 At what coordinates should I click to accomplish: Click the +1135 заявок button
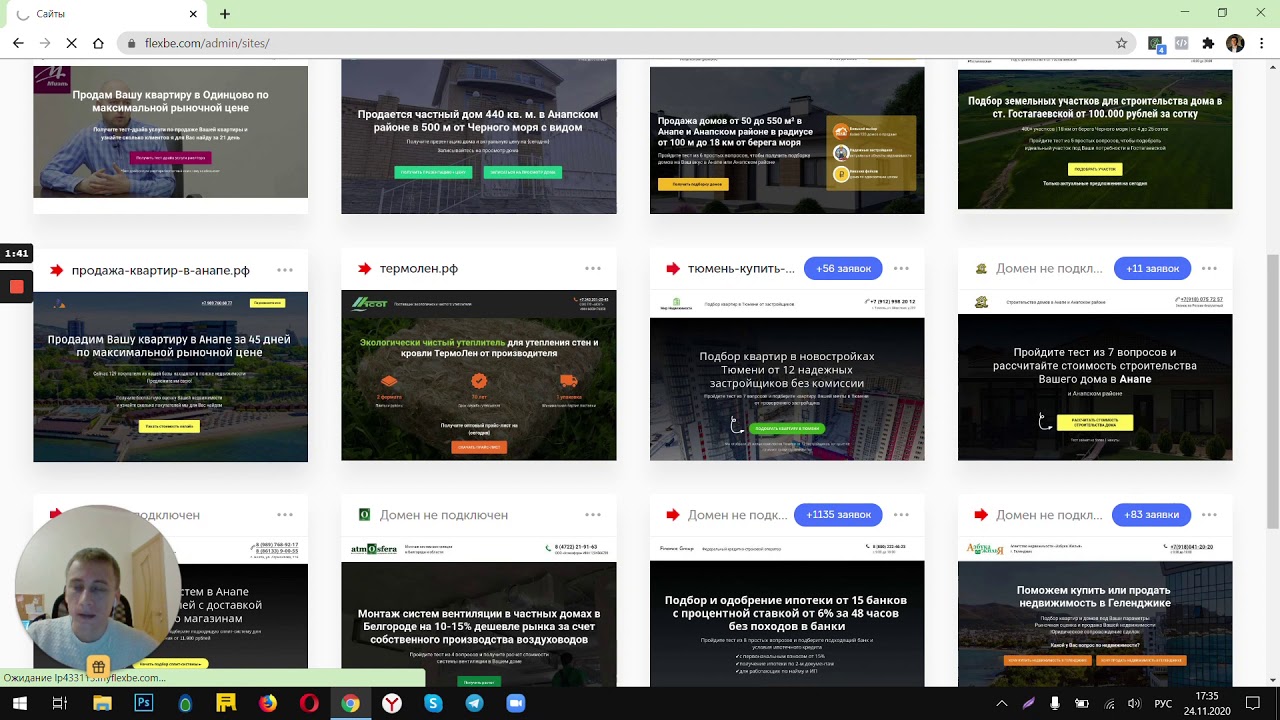tap(838, 515)
